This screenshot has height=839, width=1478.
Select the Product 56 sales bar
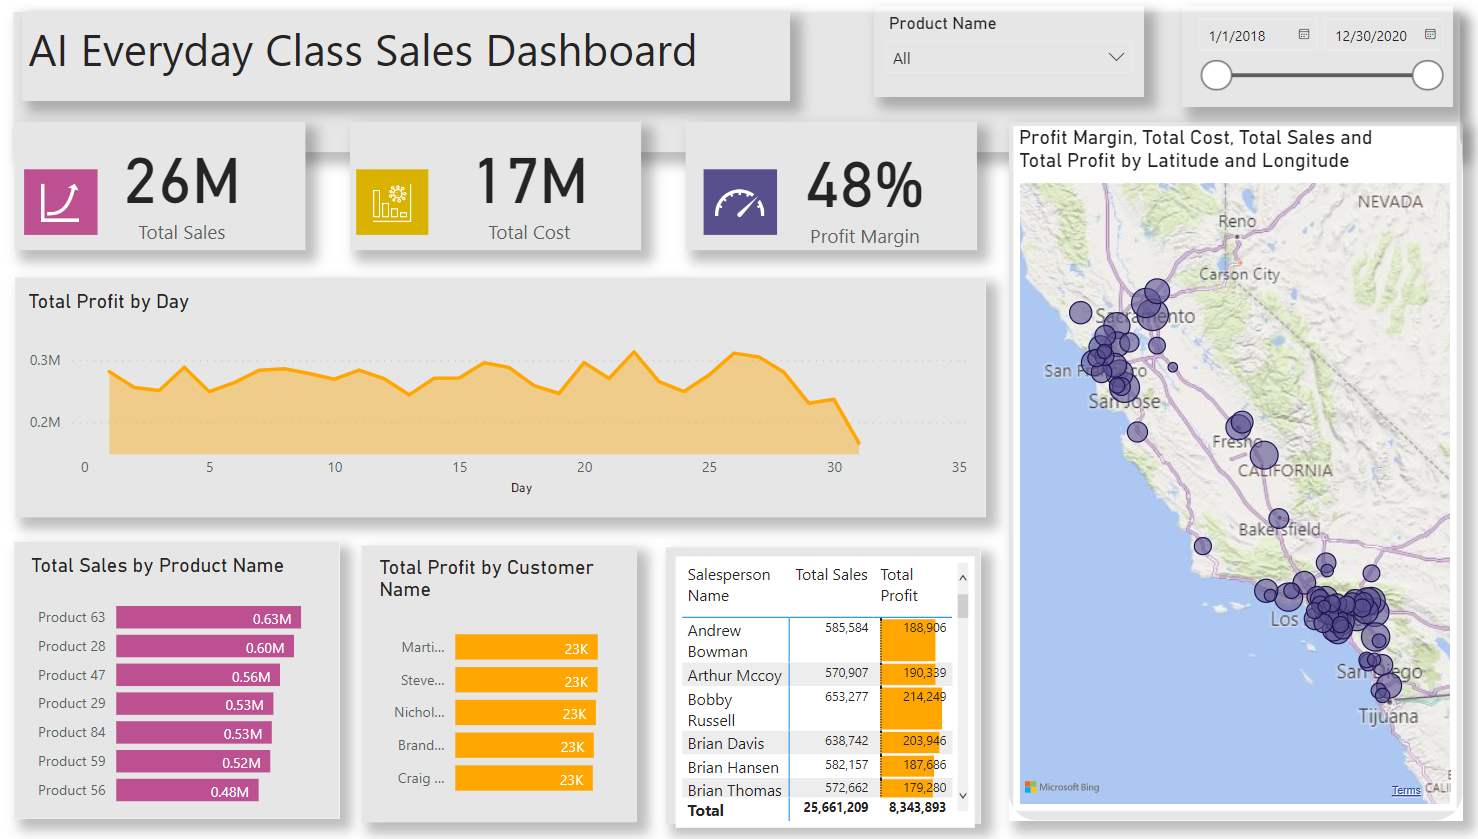pos(187,791)
